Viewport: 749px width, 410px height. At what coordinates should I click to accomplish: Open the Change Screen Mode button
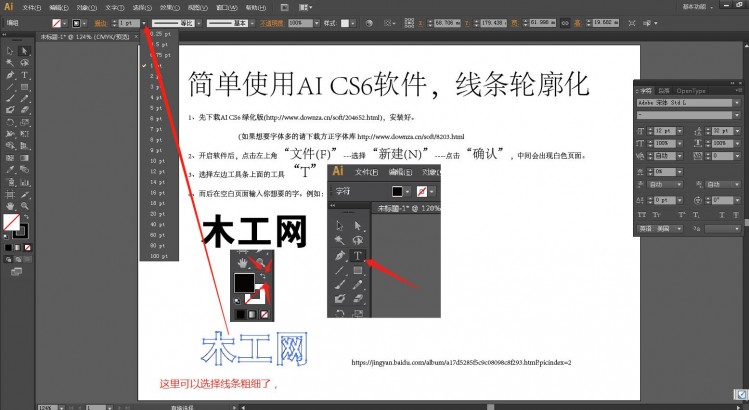(17, 271)
